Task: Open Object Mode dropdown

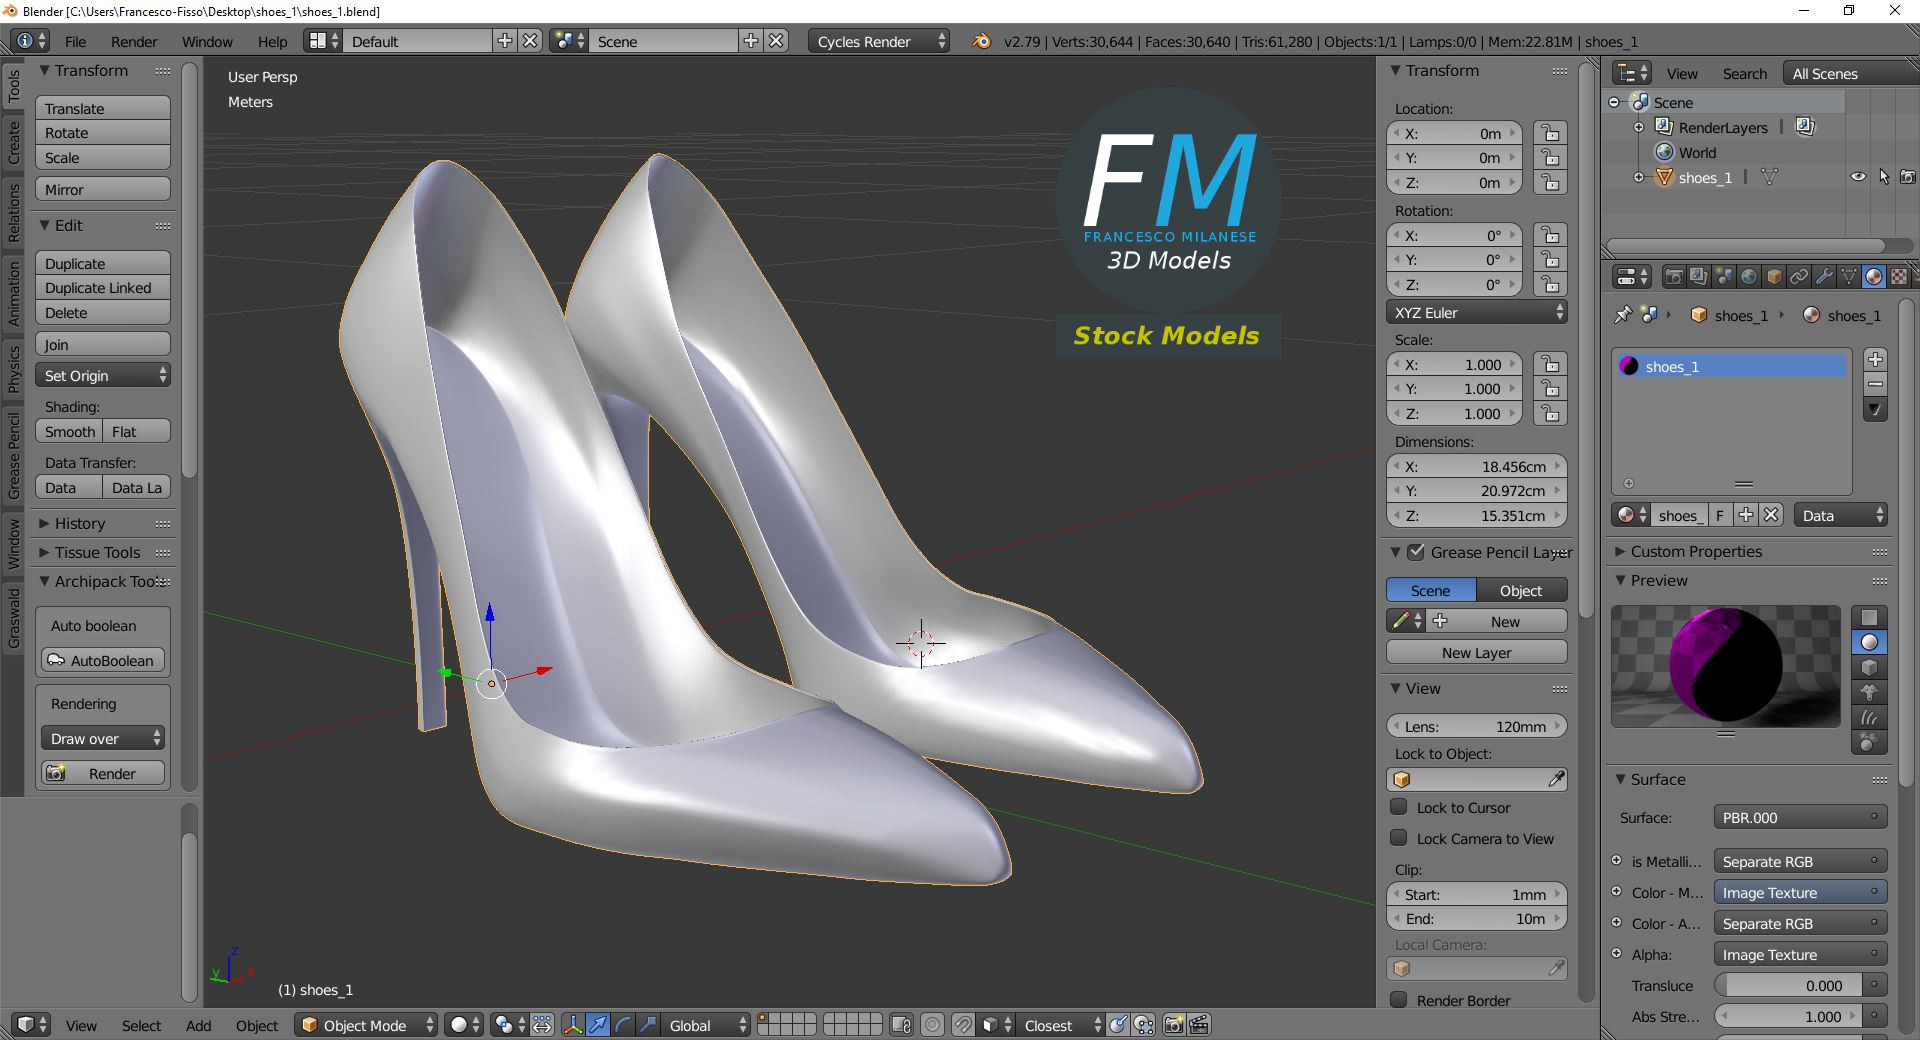Action: tap(367, 1025)
